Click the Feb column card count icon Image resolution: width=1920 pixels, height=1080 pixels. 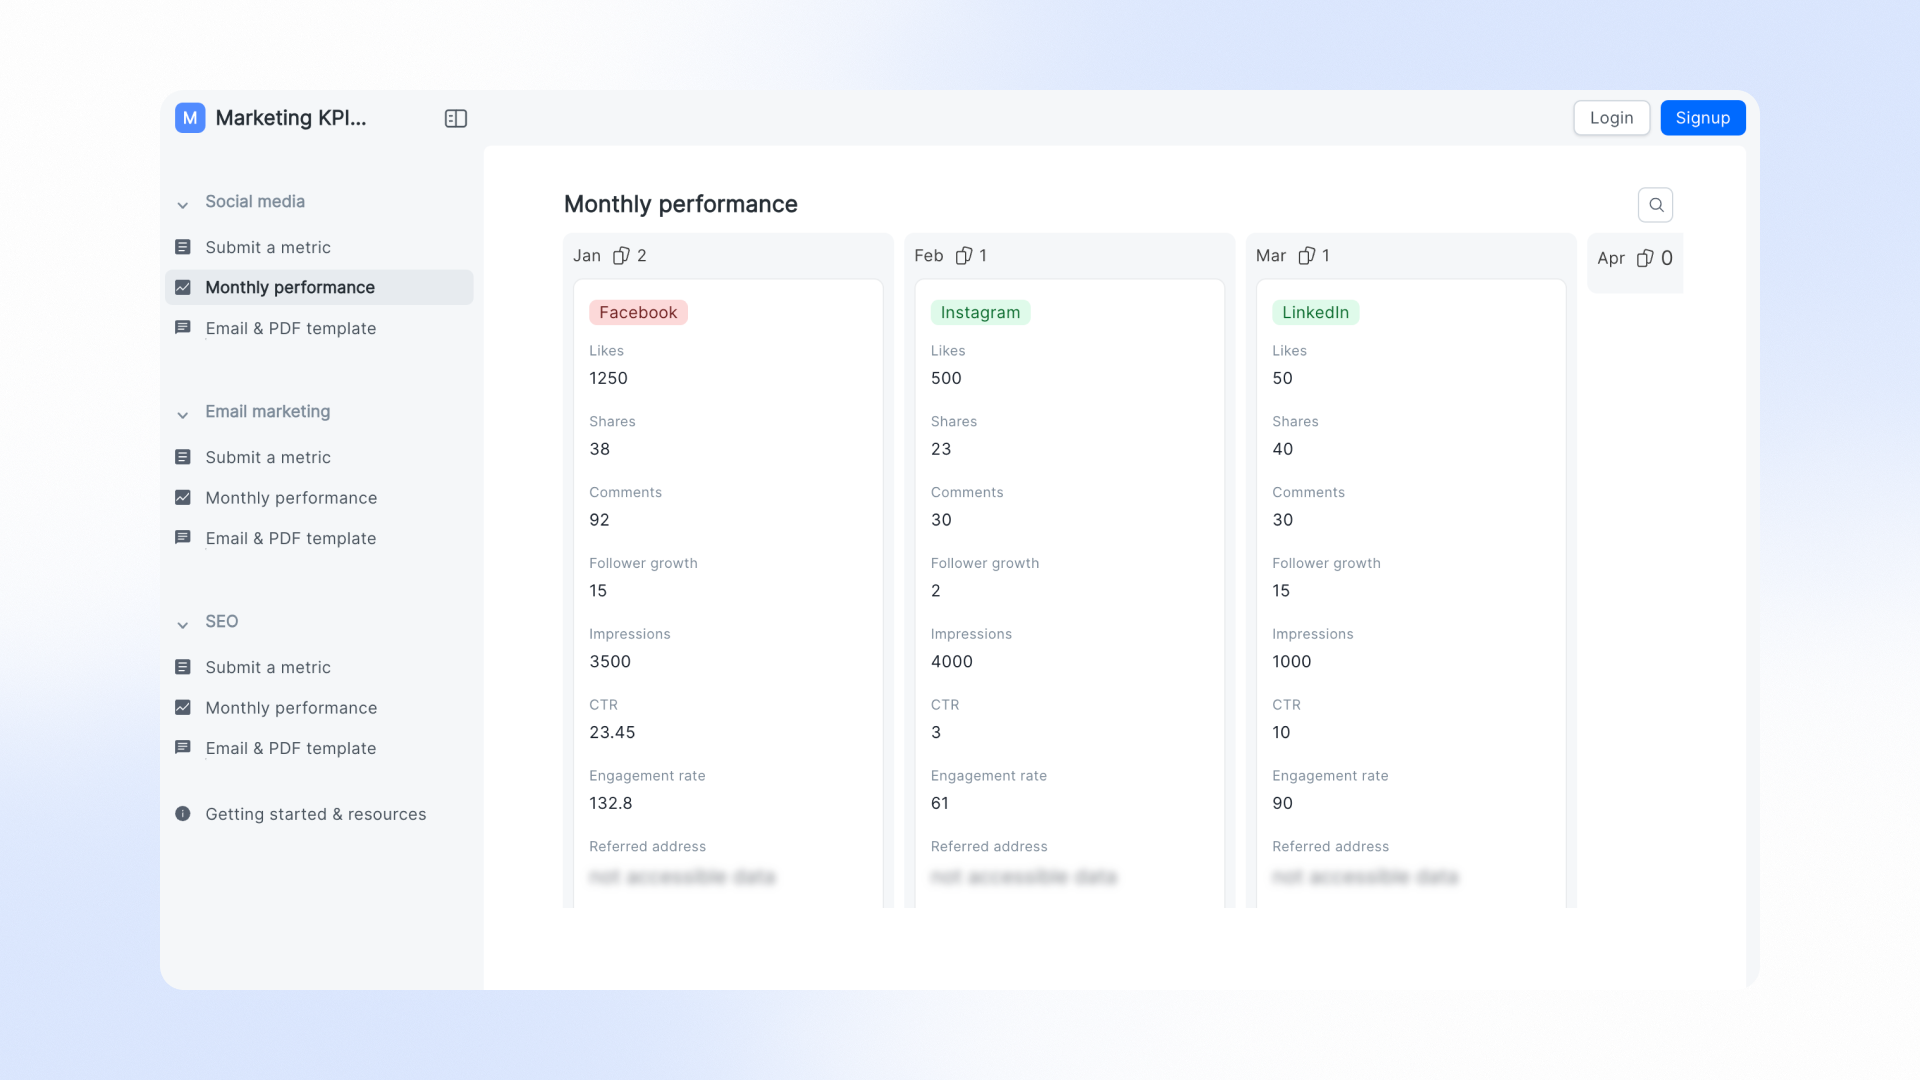coord(964,256)
